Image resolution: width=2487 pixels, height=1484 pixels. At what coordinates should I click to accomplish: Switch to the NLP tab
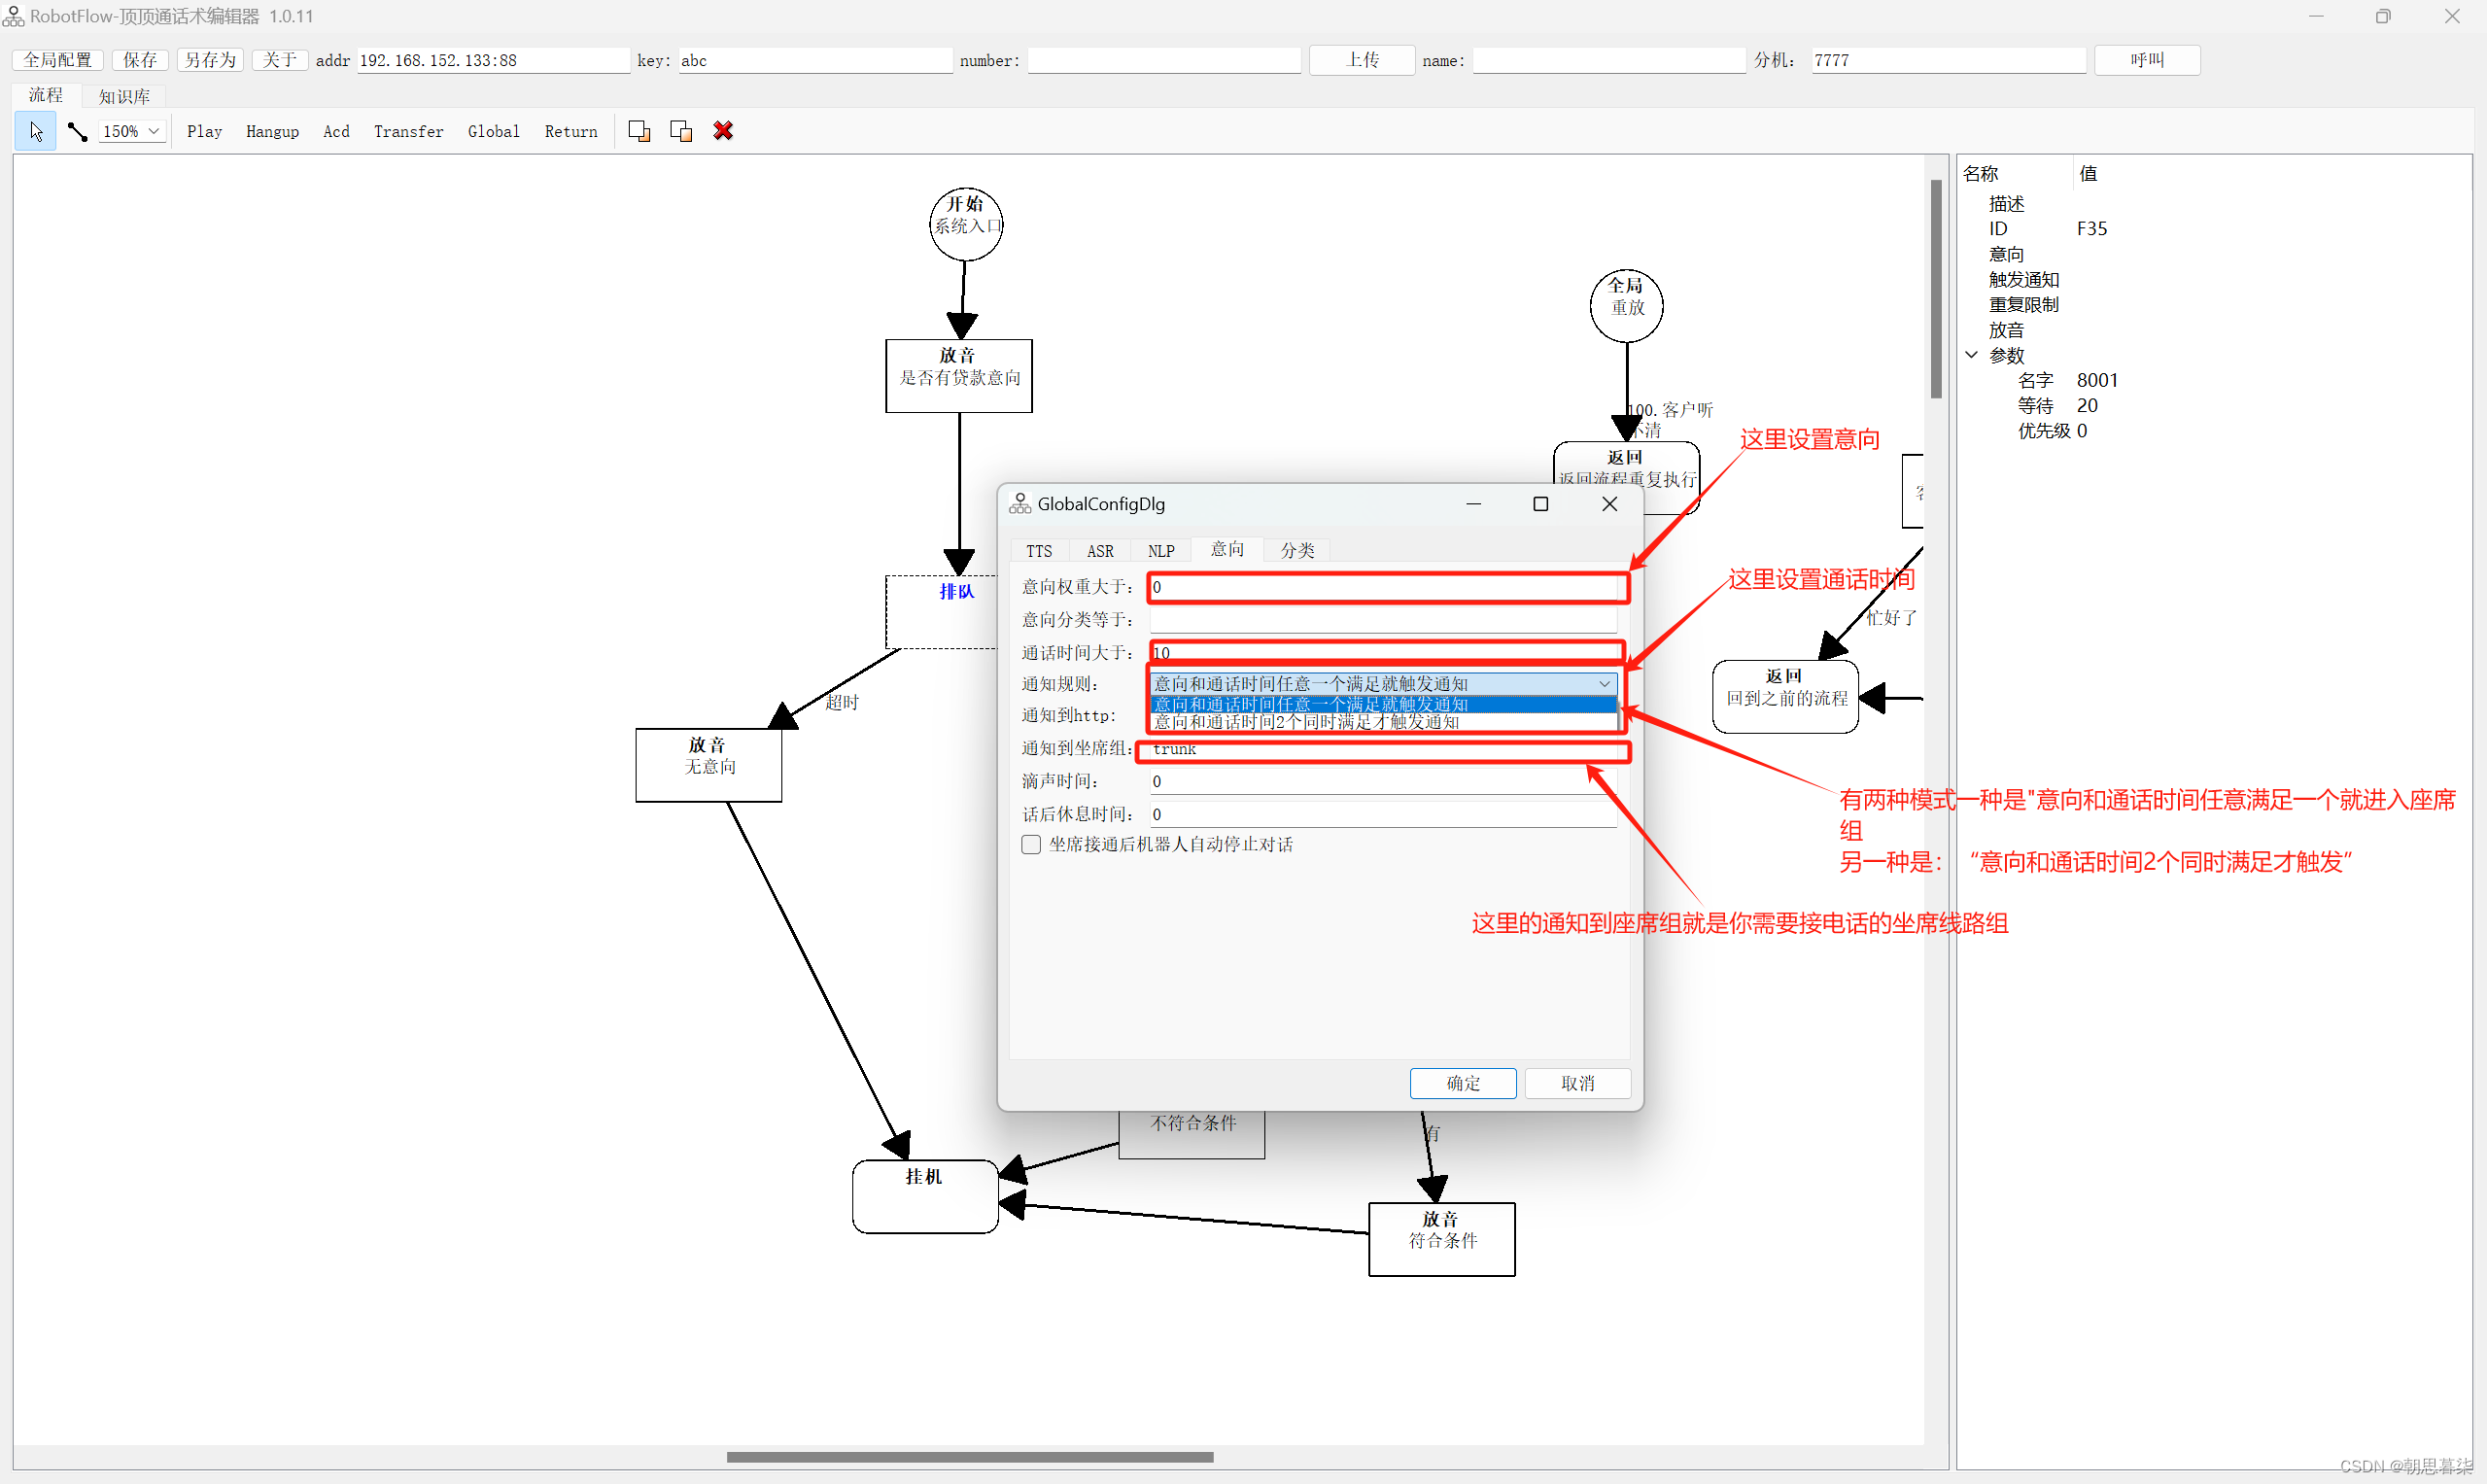(x=1160, y=551)
